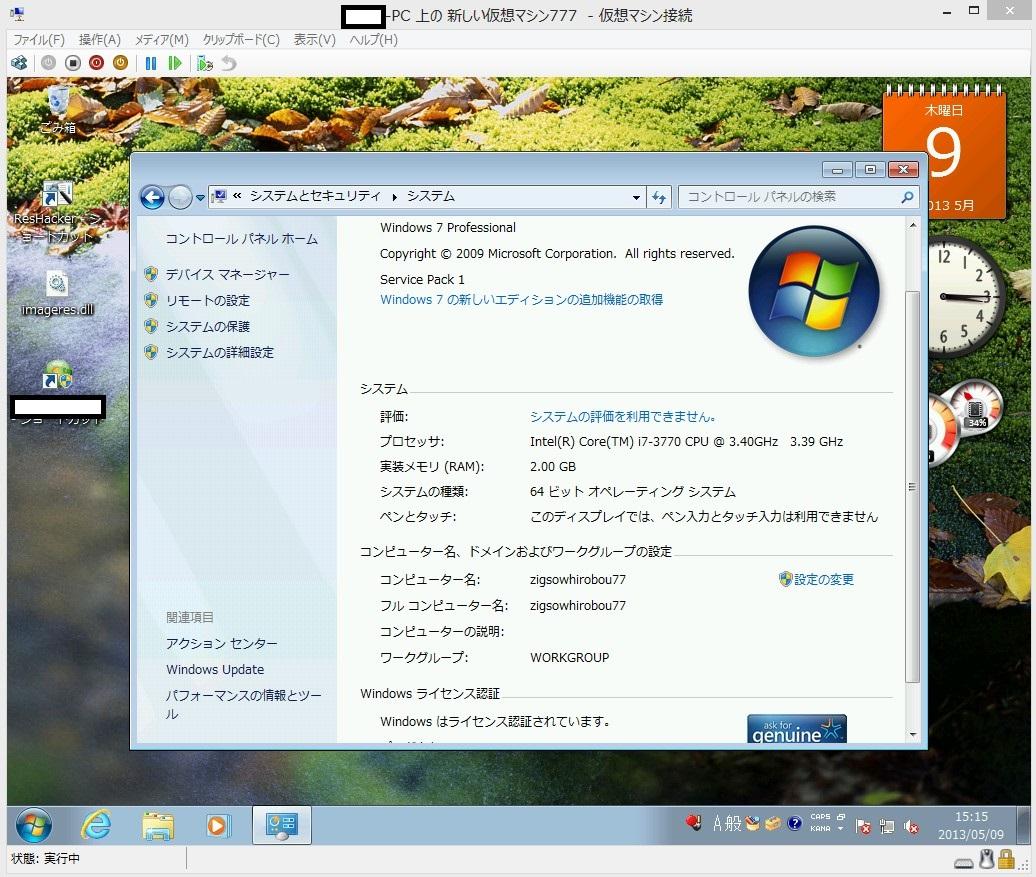
Task: Open システムの保護
Action: point(207,326)
